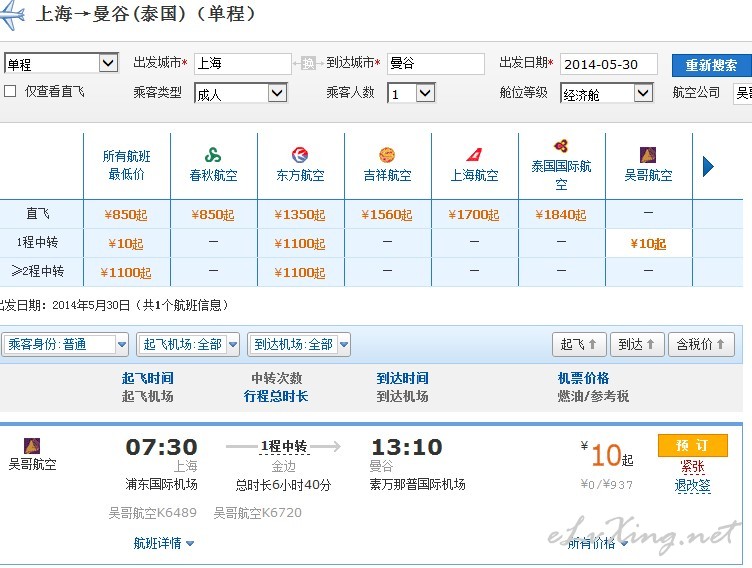
Task: Sort results by 含税价 button
Action: [x=701, y=344]
